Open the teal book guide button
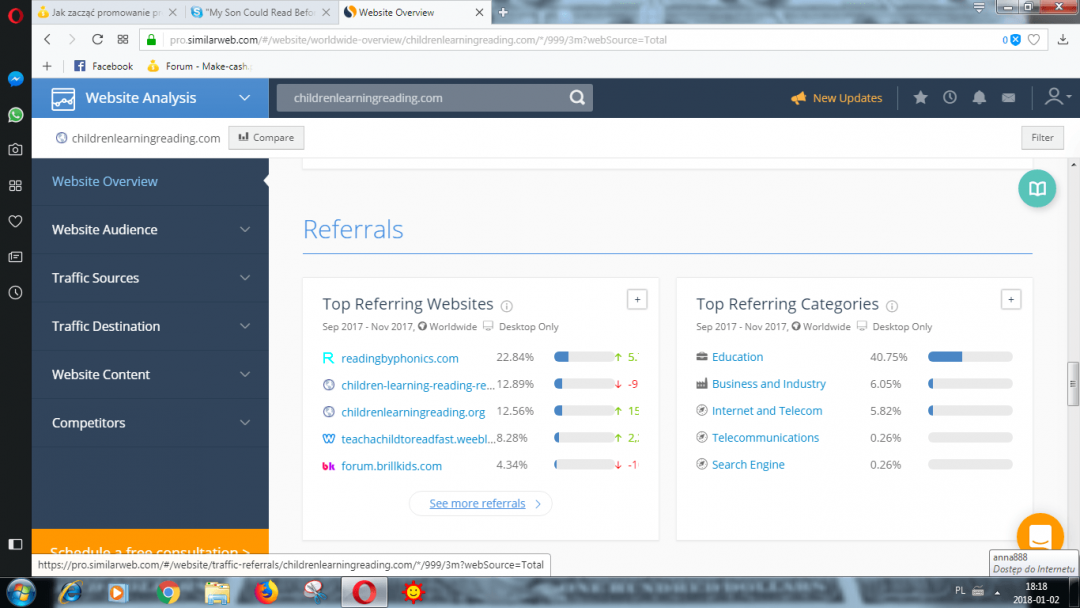 (1037, 189)
